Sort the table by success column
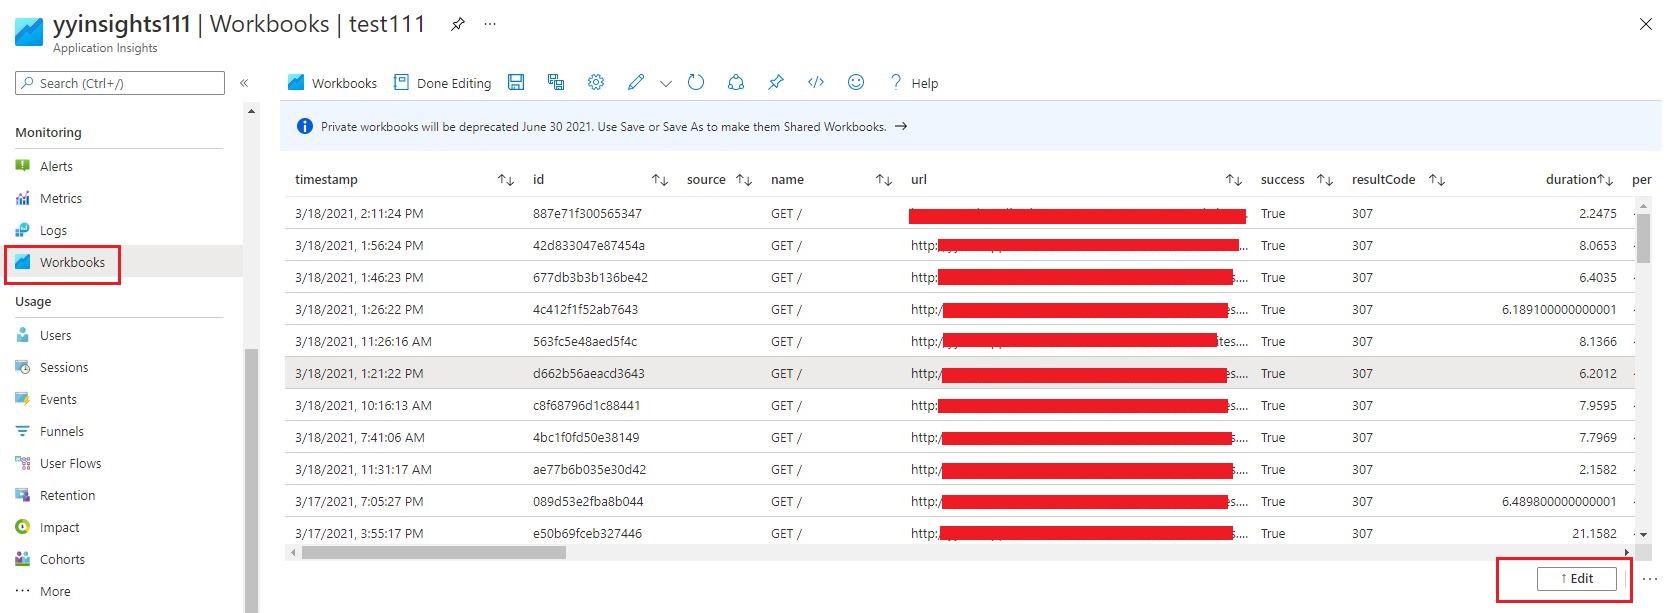Viewport: 1676px width, 613px height. pyautogui.click(x=1325, y=180)
